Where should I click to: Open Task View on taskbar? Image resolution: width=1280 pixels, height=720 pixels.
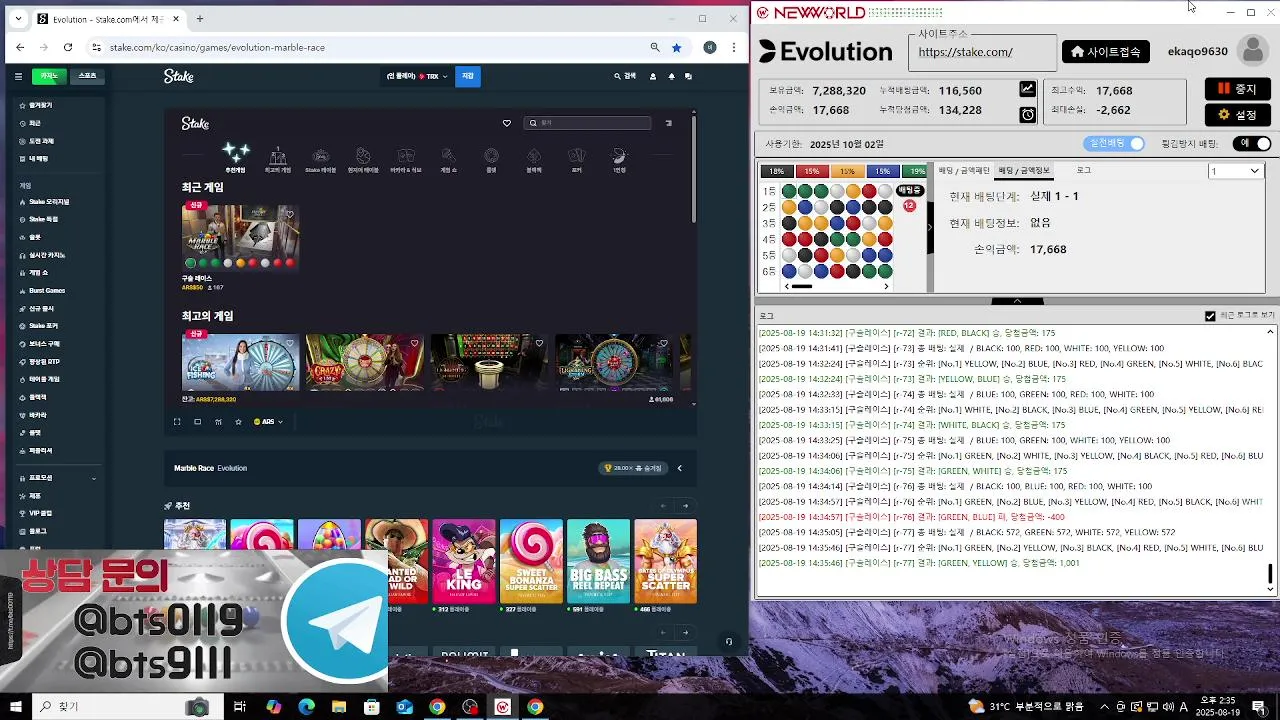coord(240,707)
